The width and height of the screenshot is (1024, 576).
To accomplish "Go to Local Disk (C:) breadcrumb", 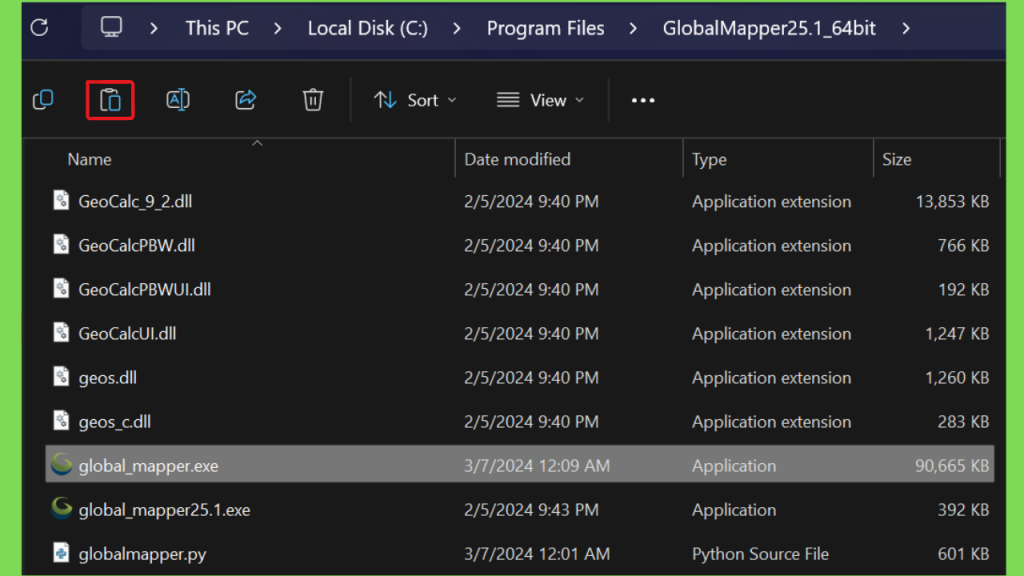I will coord(367,28).
